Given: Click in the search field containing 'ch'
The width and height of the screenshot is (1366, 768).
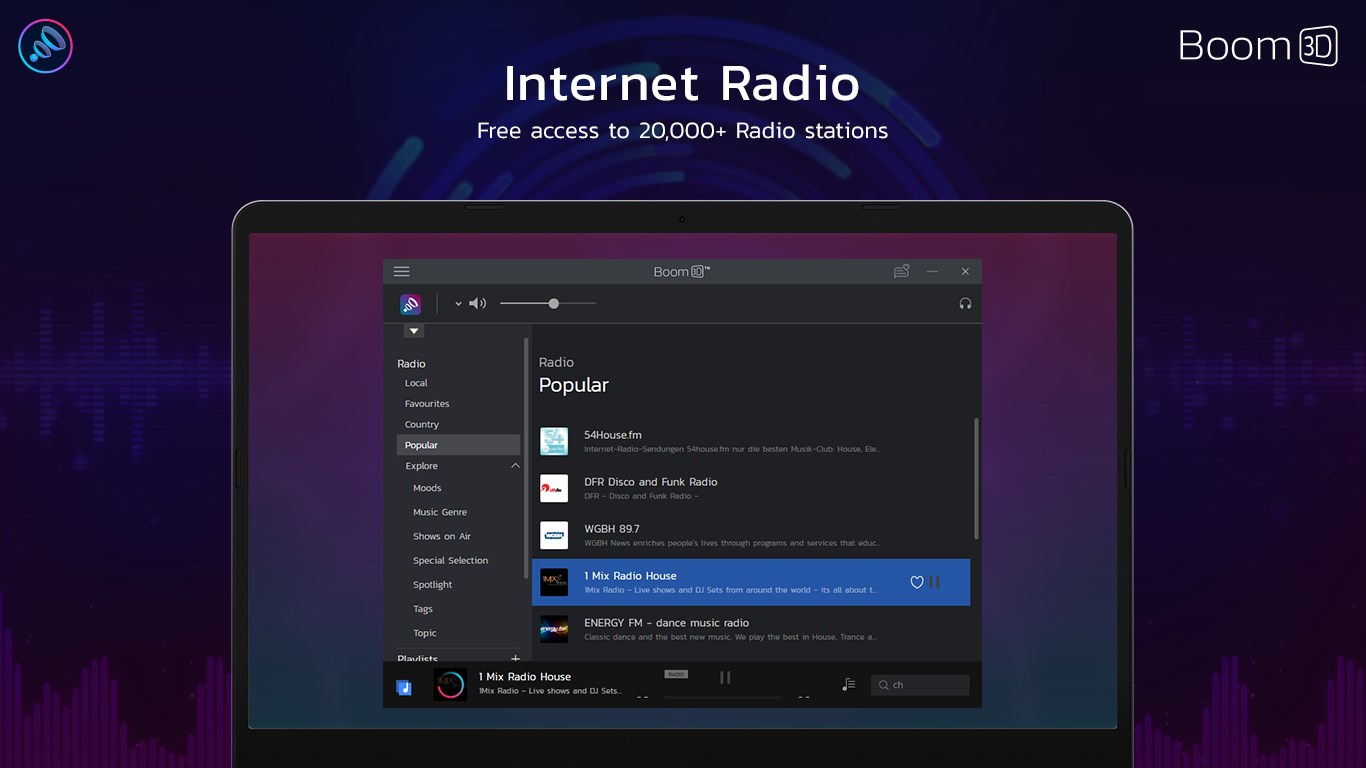Looking at the screenshot, I should 920,685.
